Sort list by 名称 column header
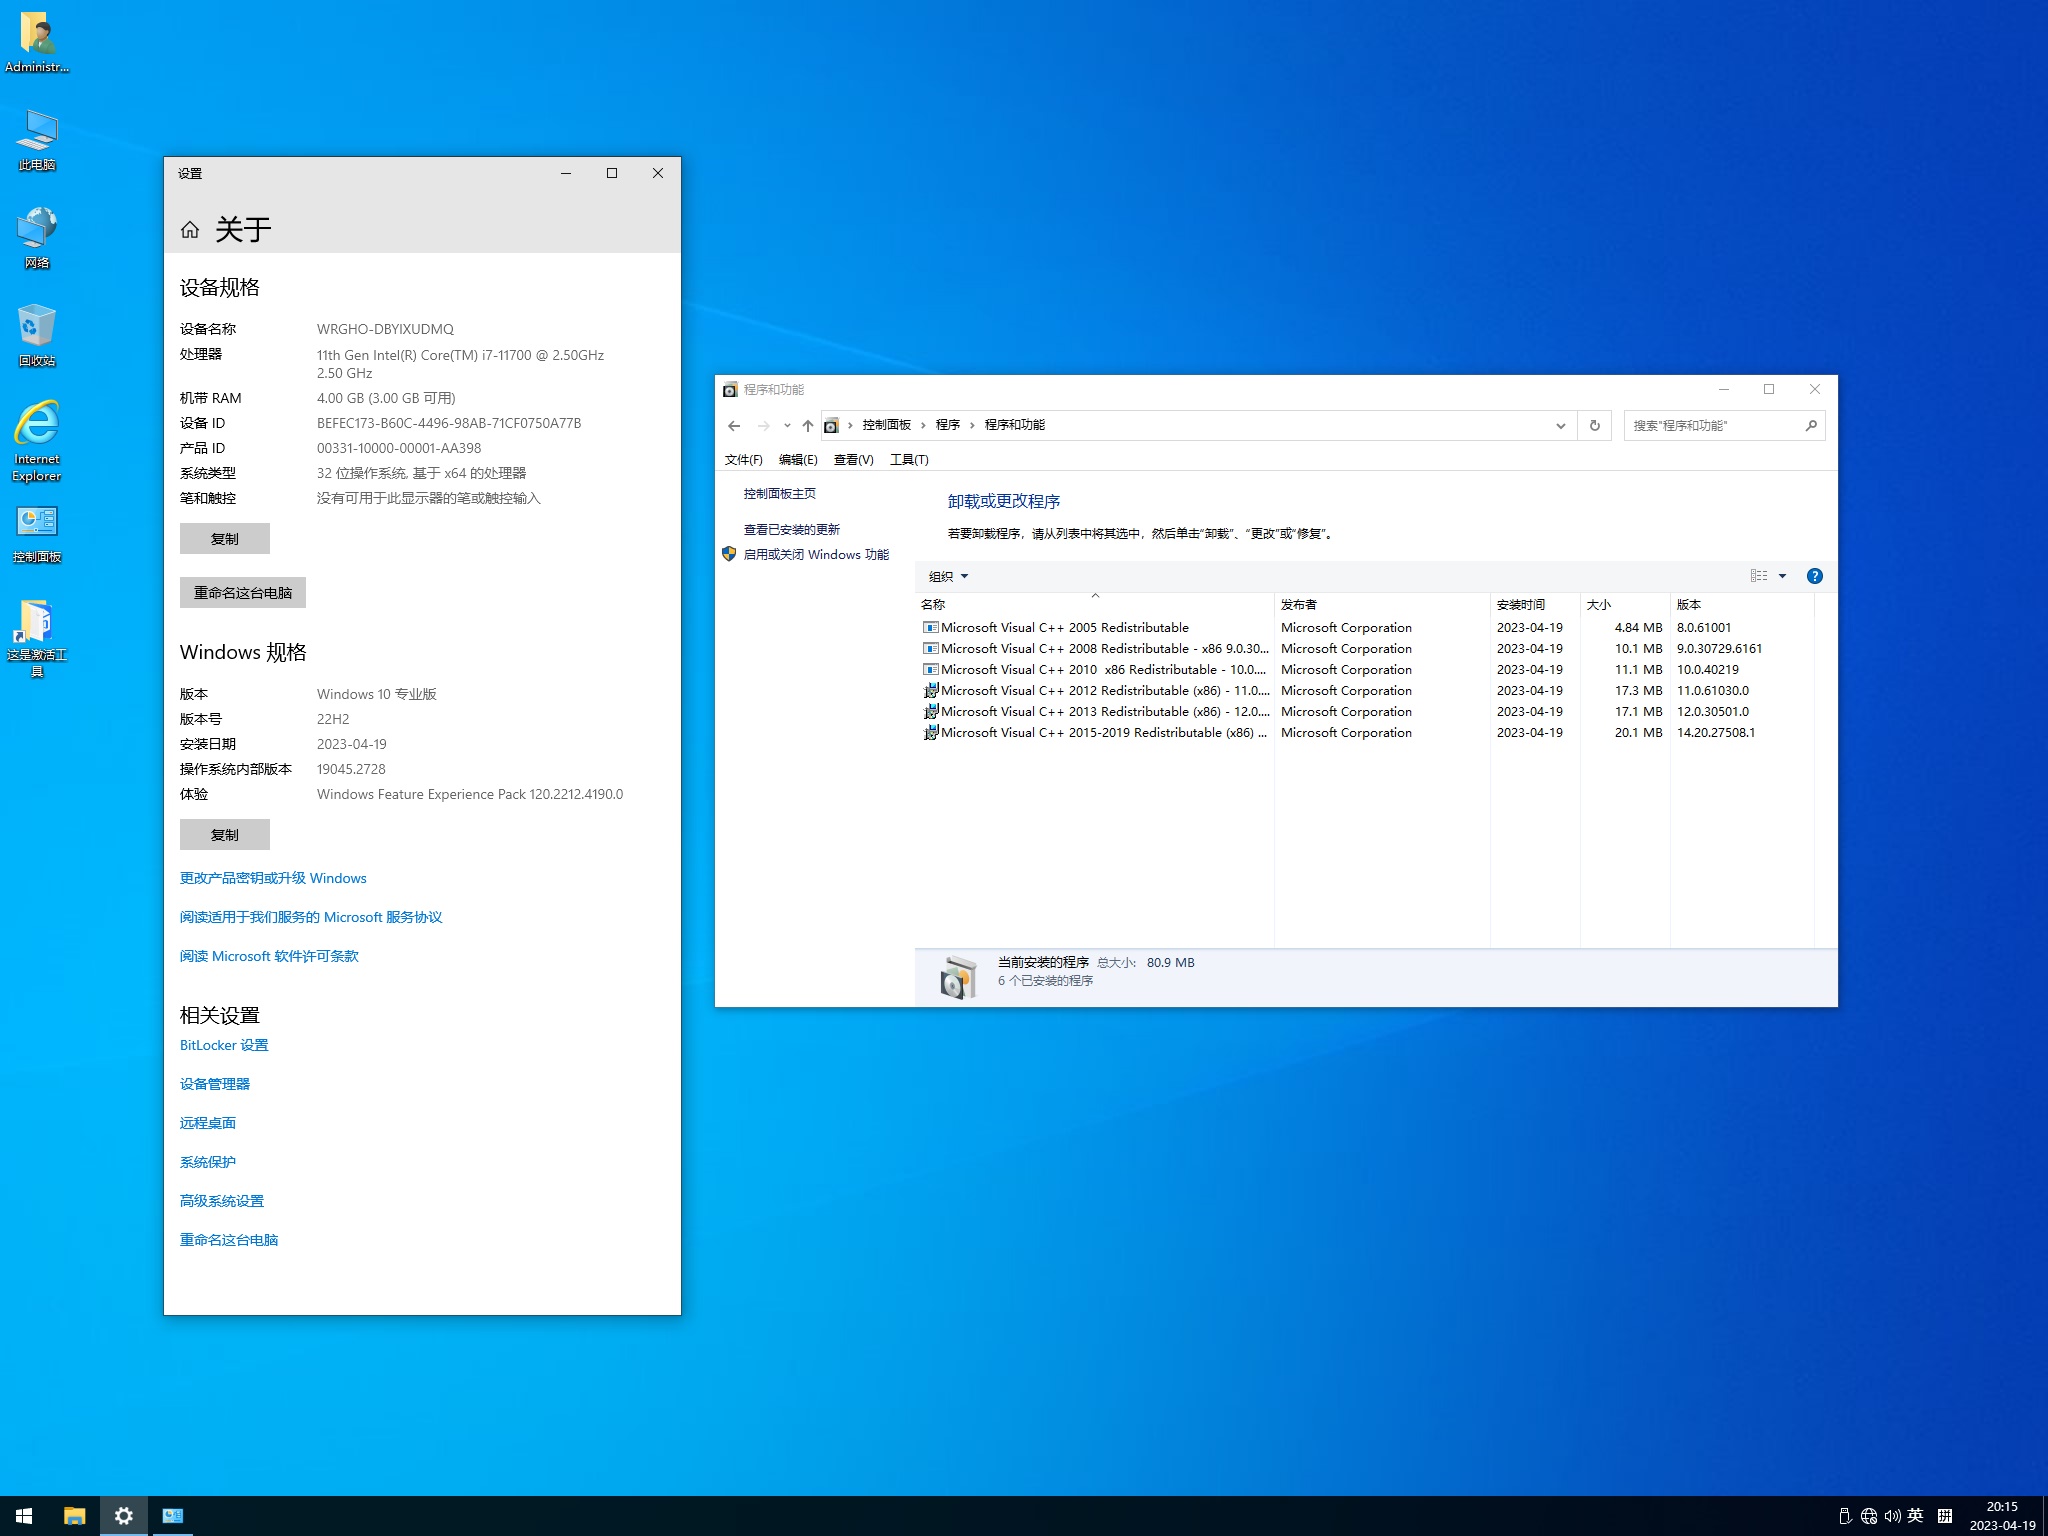Screen dimensions: 2048x1536 click(x=1095, y=604)
